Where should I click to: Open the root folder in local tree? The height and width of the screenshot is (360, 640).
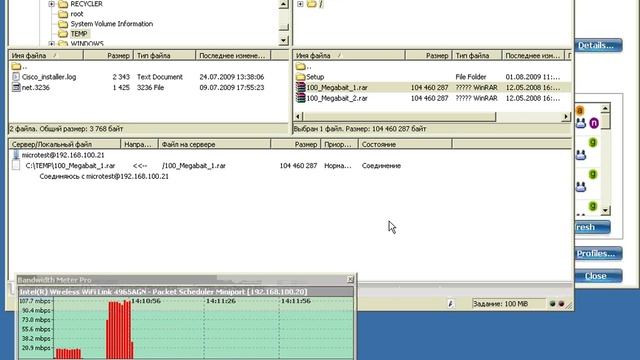(x=77, y=14)
